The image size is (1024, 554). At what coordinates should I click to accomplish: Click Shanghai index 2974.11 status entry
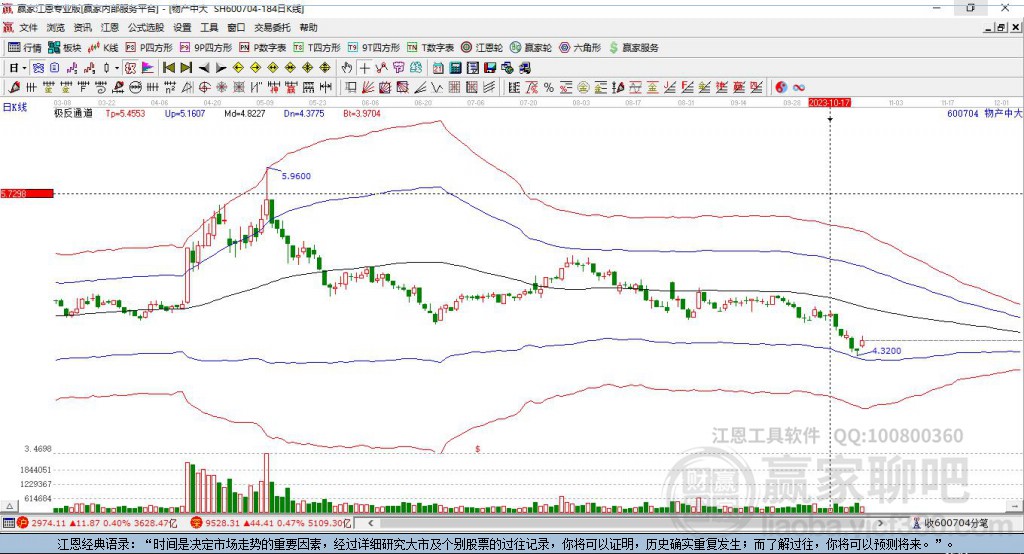click(x=98, y=523)
